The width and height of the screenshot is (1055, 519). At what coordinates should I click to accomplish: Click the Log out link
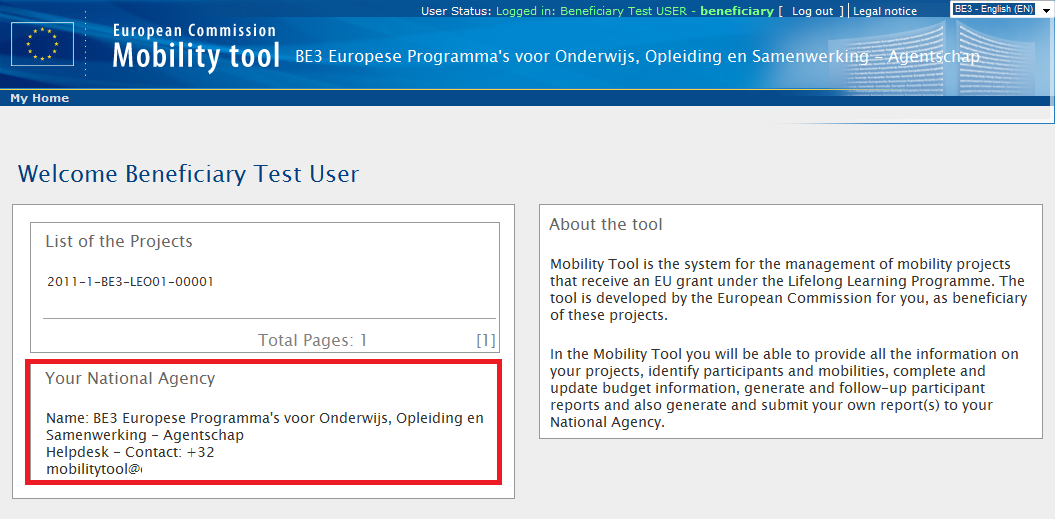point(812,11)
